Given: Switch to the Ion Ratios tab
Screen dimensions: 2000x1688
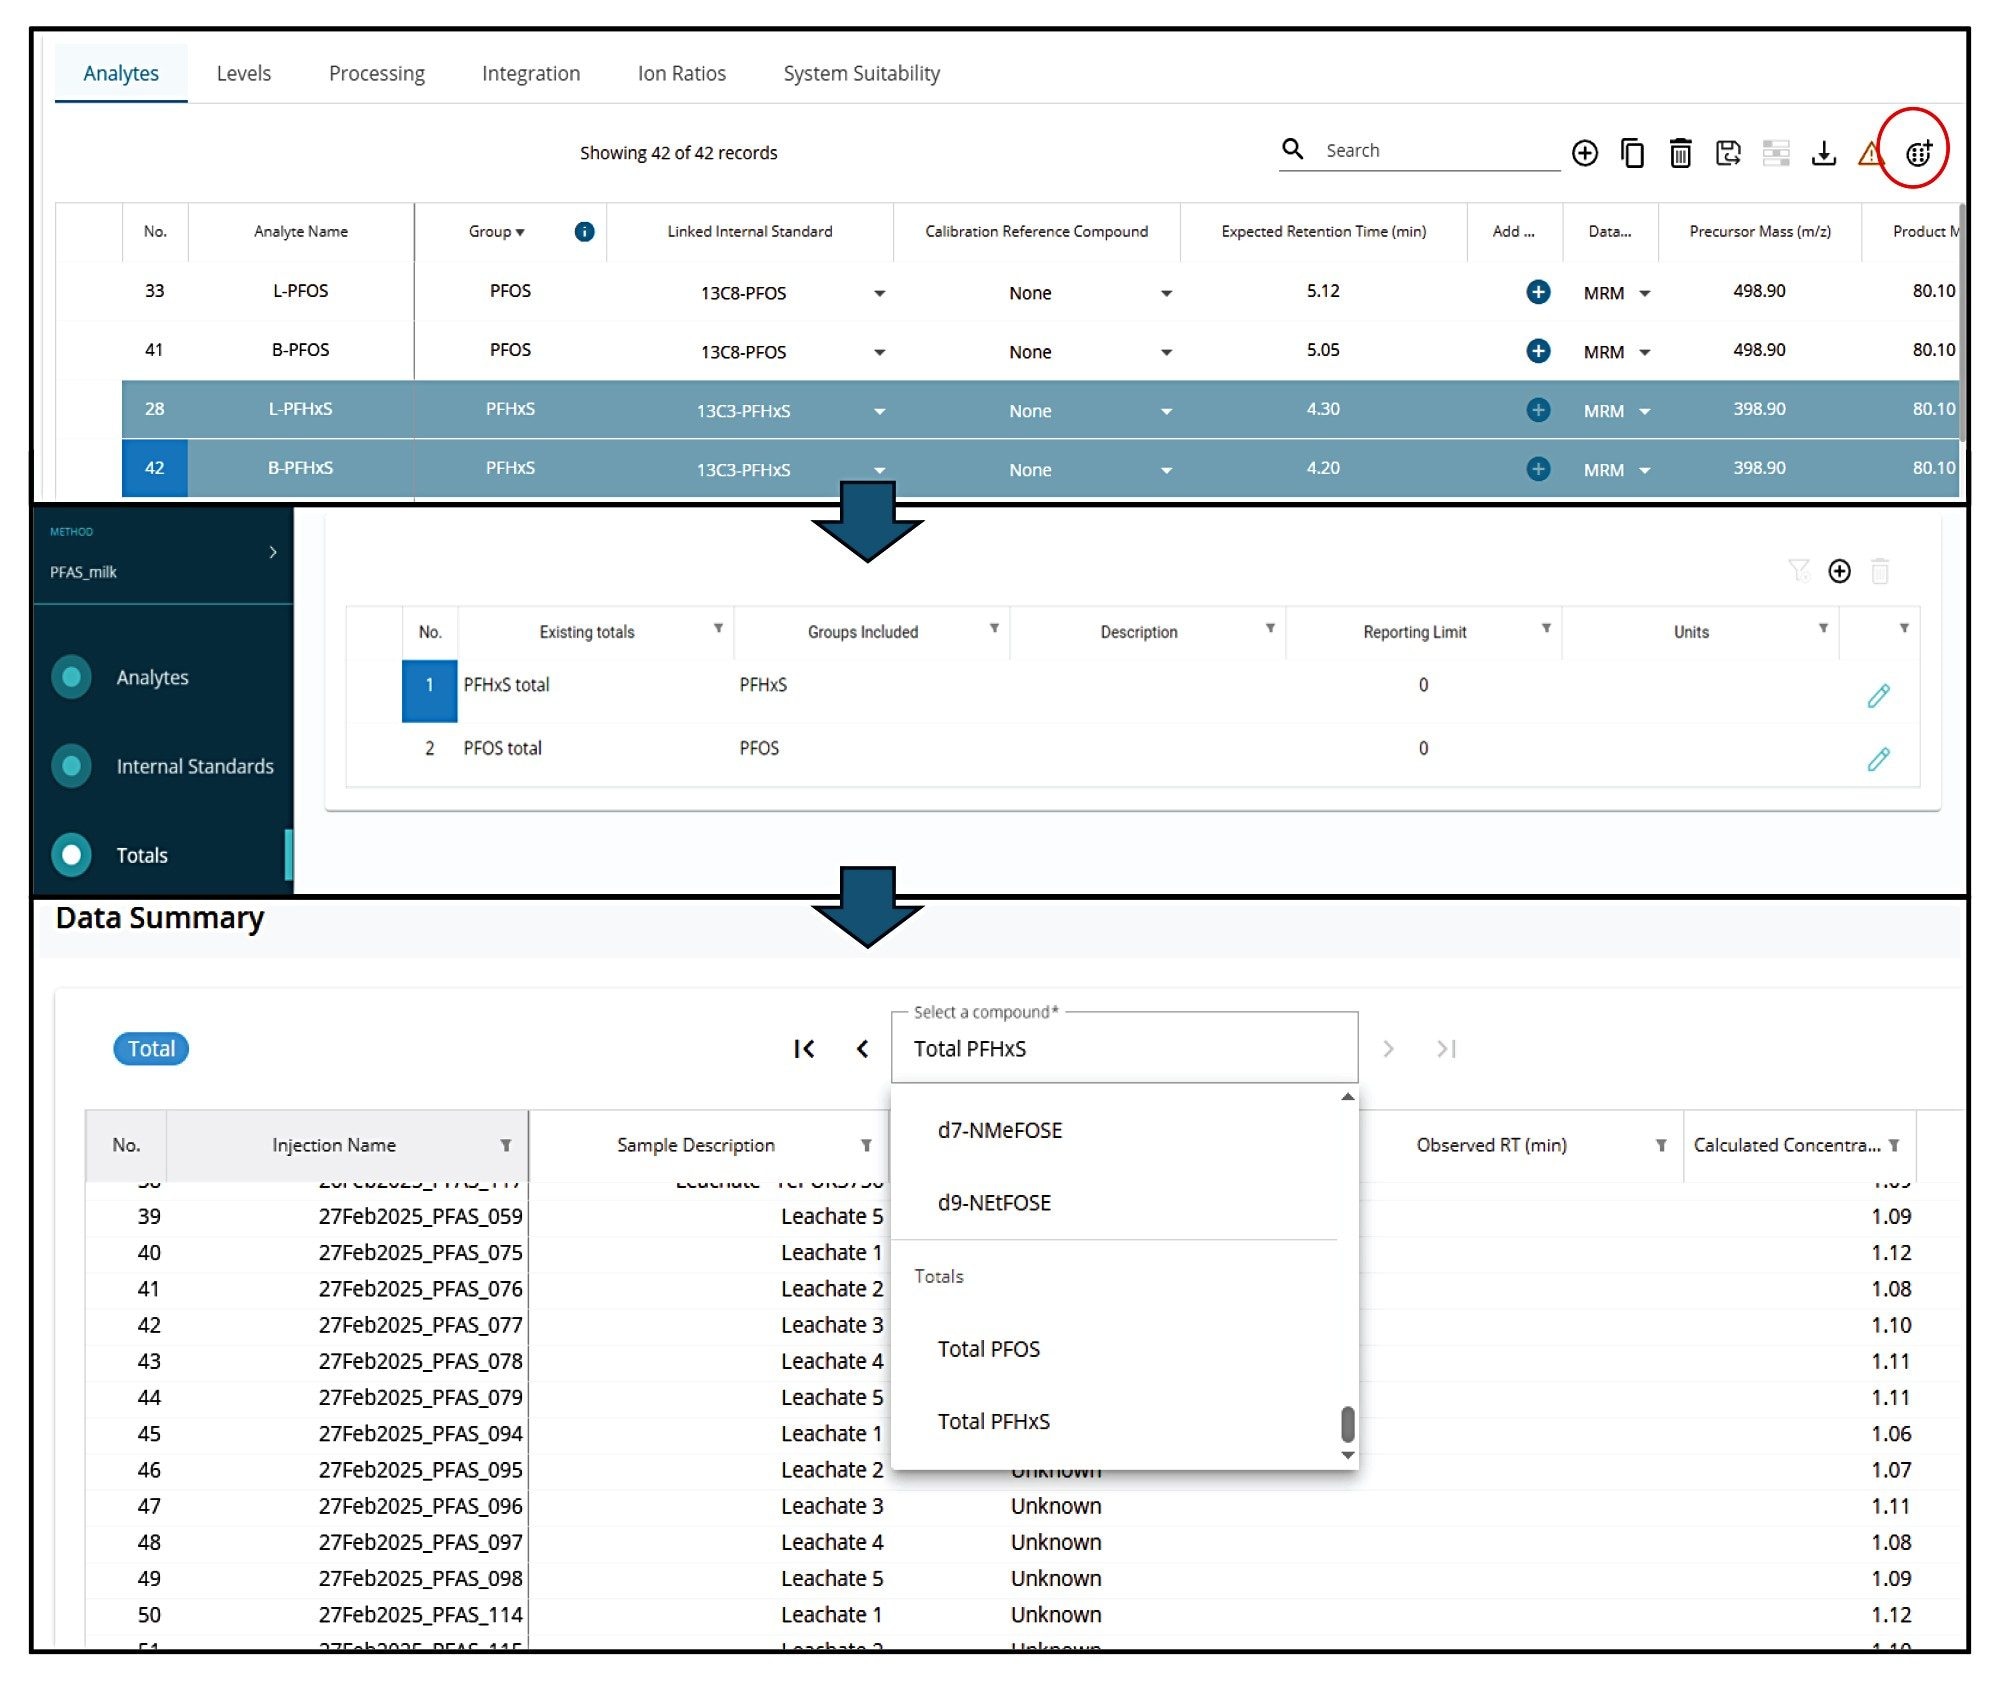Looking at the screenshot, I should (x=682, y=72).
